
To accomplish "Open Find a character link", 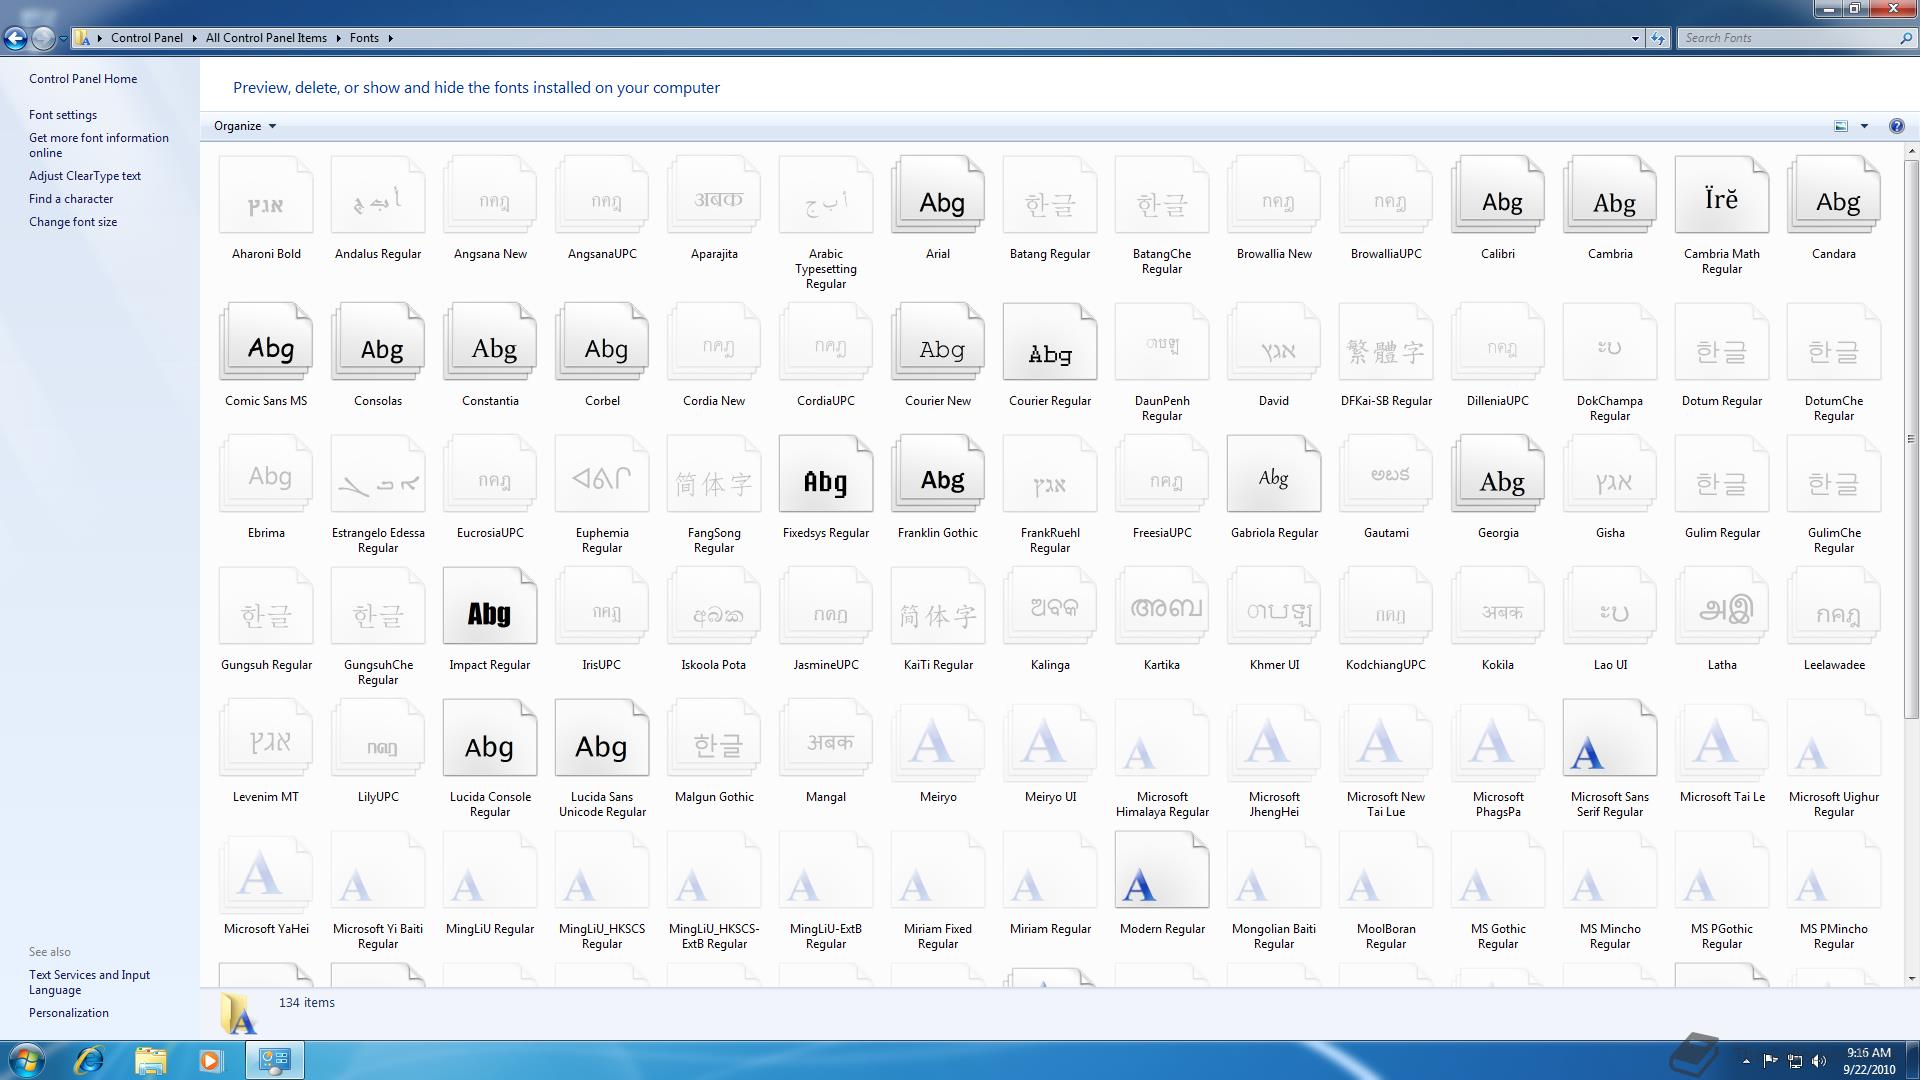I will pyautogui.click(x=71, y=199).
